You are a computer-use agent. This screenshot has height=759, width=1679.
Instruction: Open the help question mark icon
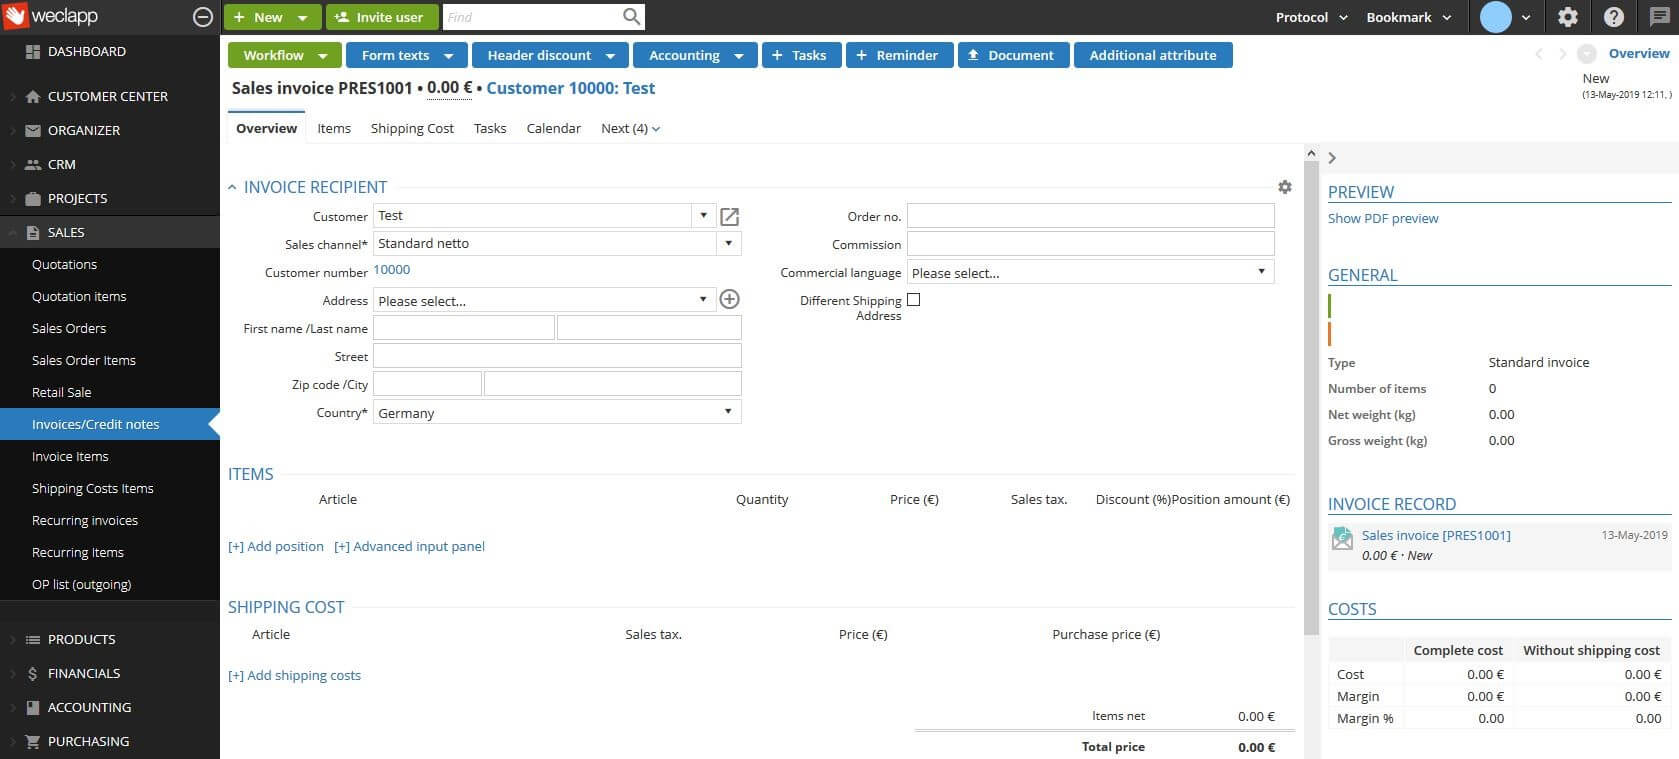(1613, 17)
